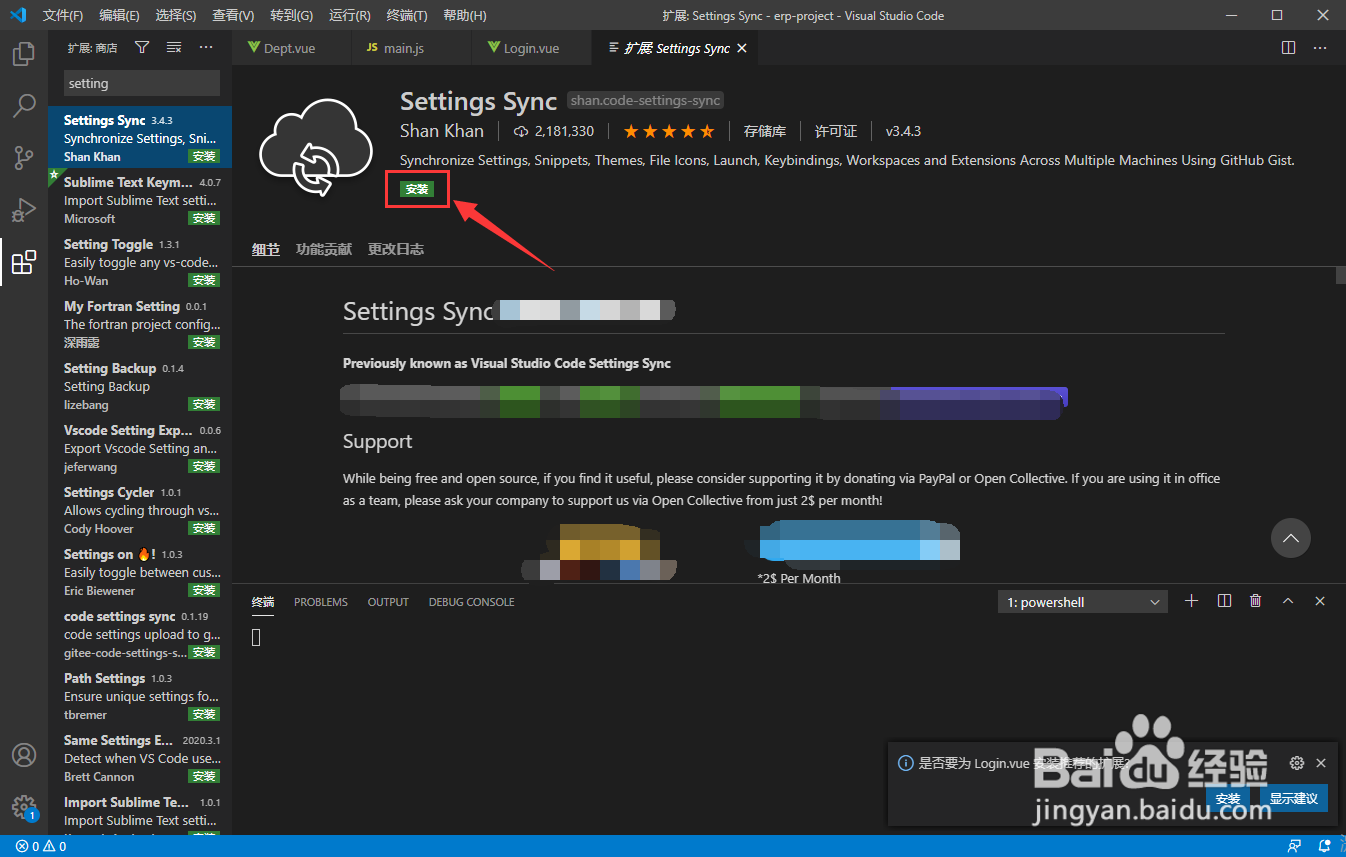This screenshot has width=1346, height=857.
Task: Kill terminal with trash icon
Action: pos(1256,601)
